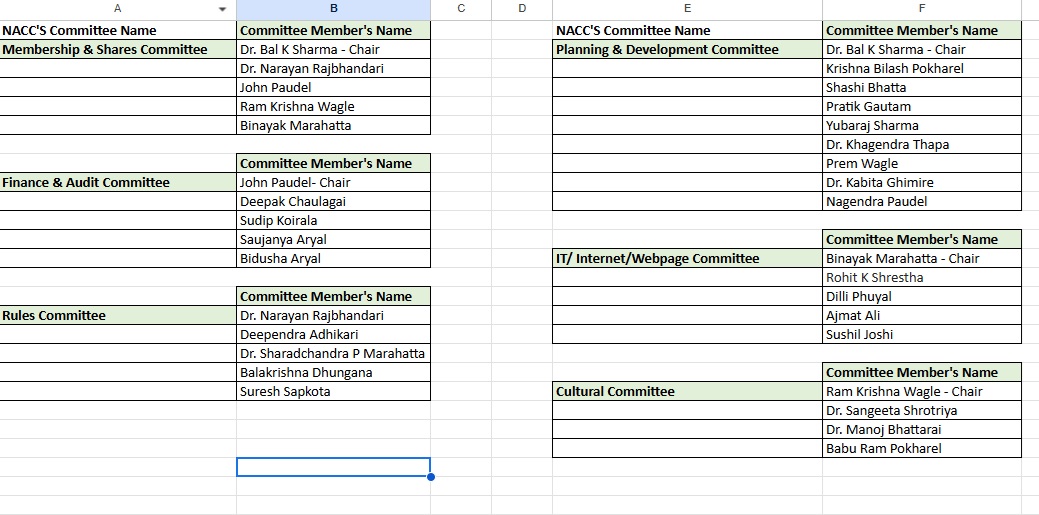Select the Dr. Kabita Ghimire cell

922,182
